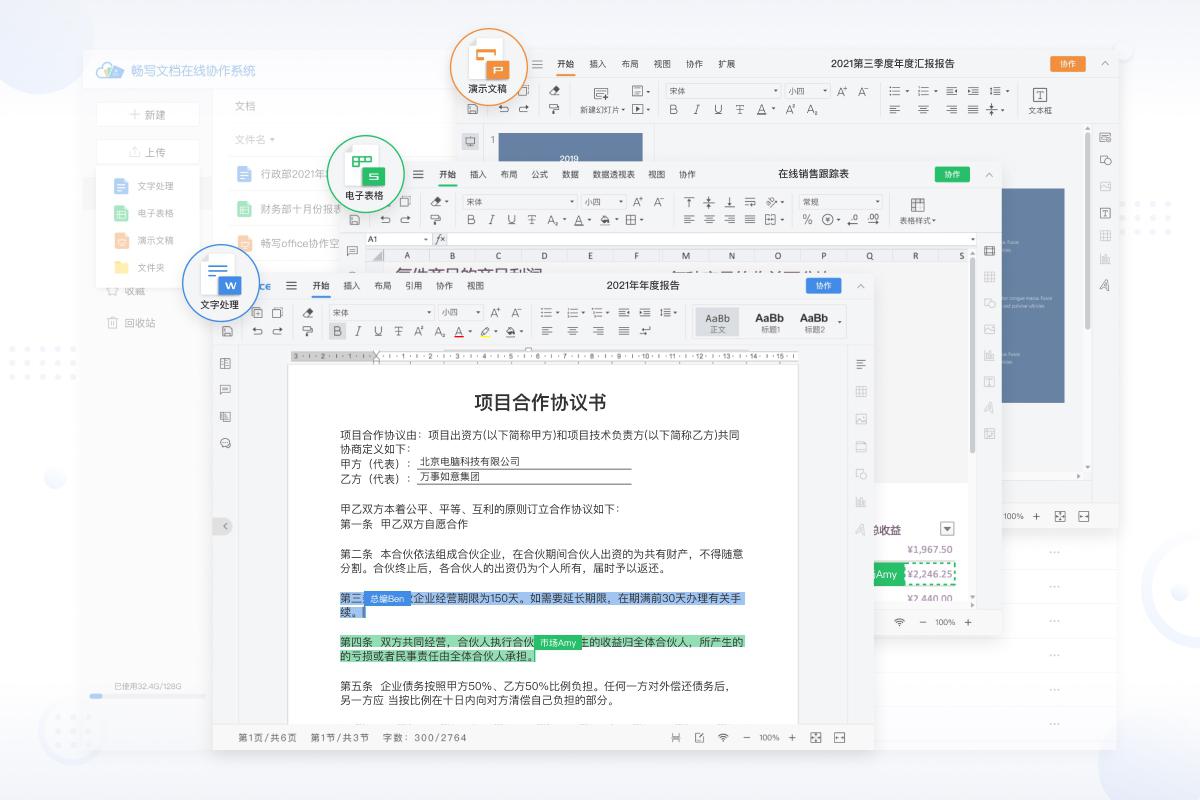This screenshot has width=1200, height=800.
Task: Click the spreadsheet formula bar input
Action: click(709, 239)
